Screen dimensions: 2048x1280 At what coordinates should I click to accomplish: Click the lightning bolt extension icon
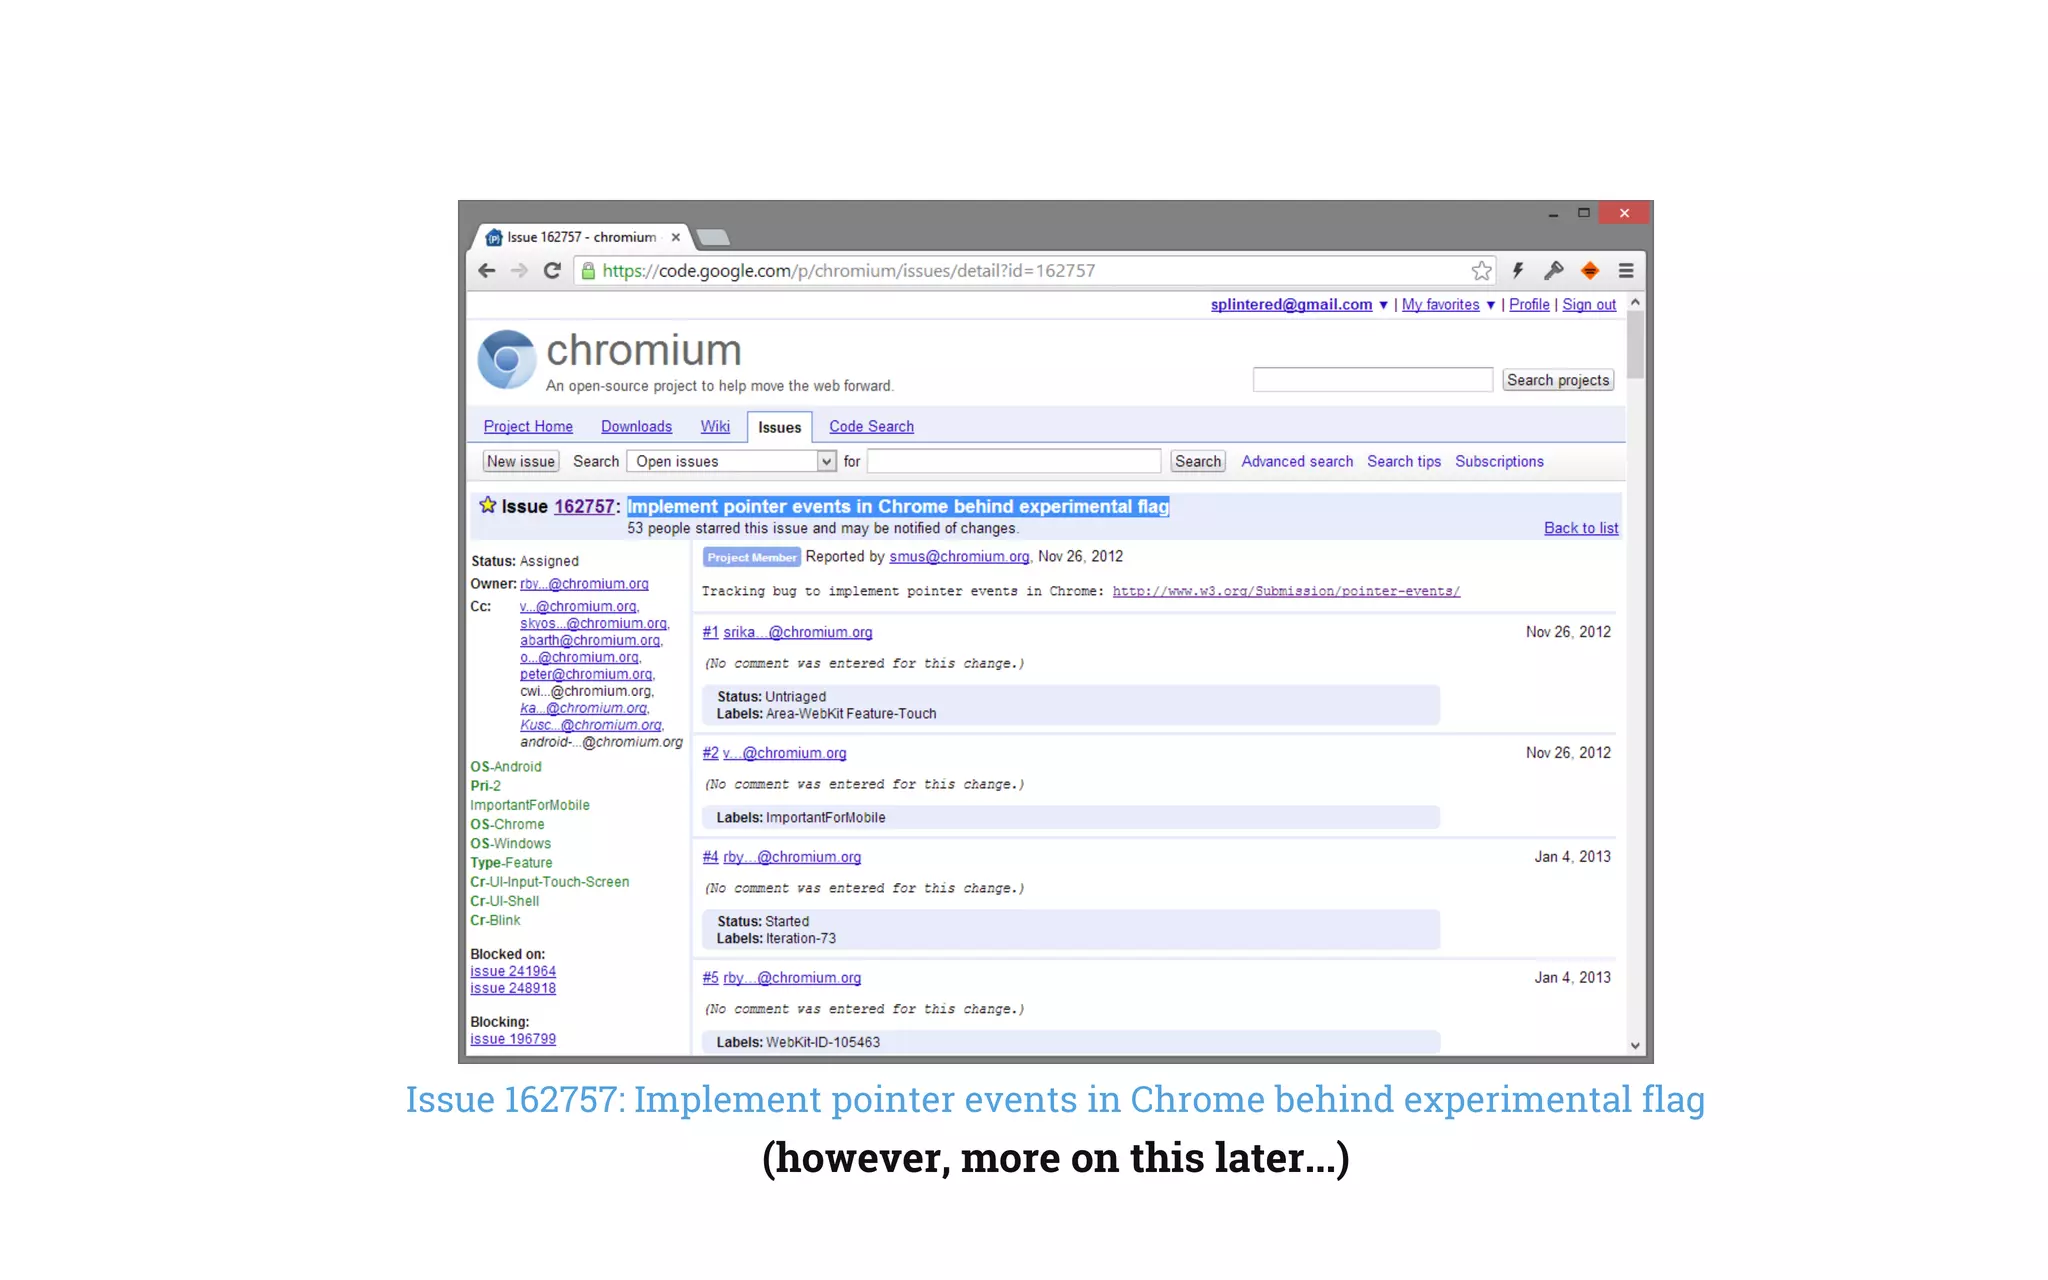point(1517,271)
